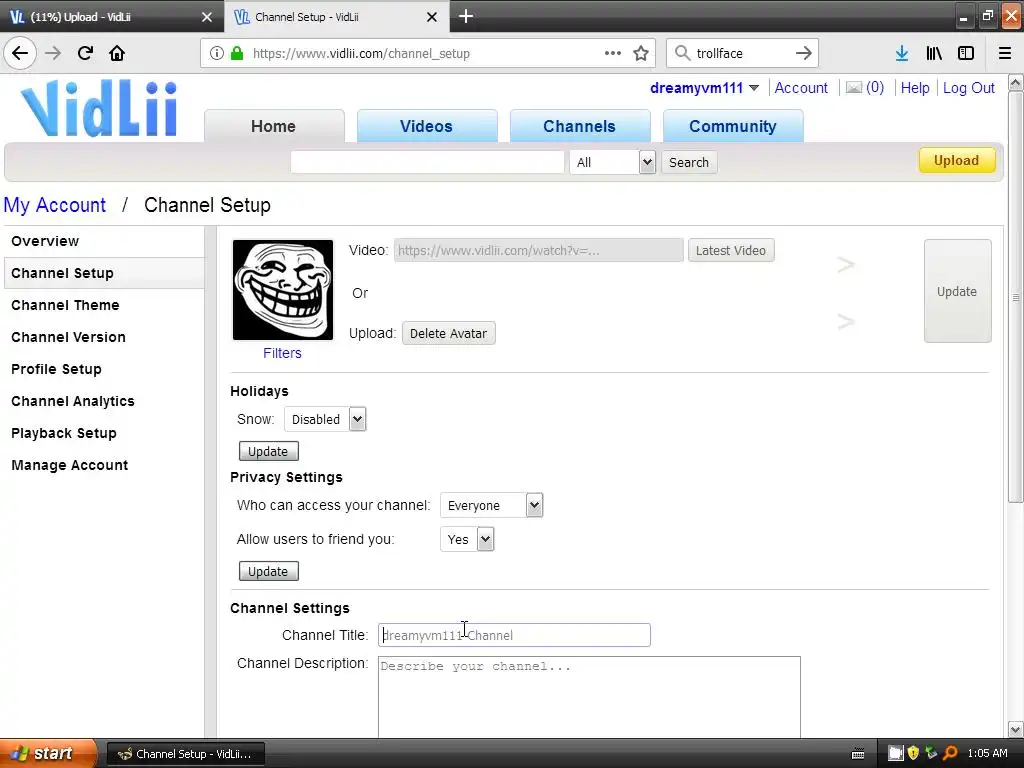Close the Channel Setup - VidLii tab
1024x768 pixels.
pos(432,17)
